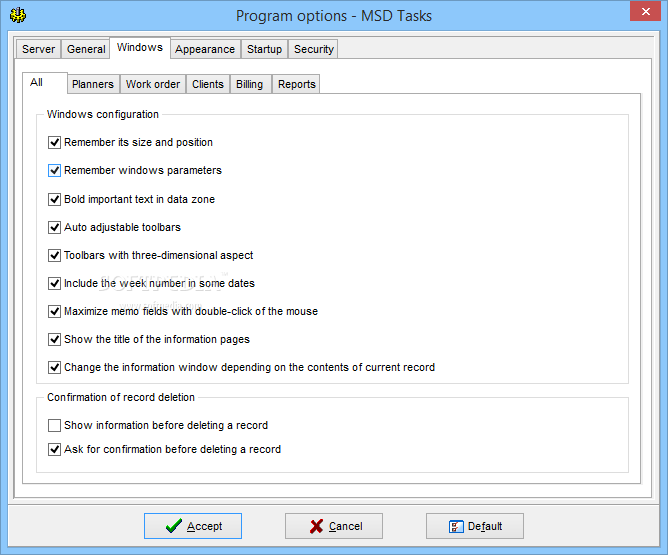Open the Startup tab
The image size is (668, 555).
coord(265,49)
